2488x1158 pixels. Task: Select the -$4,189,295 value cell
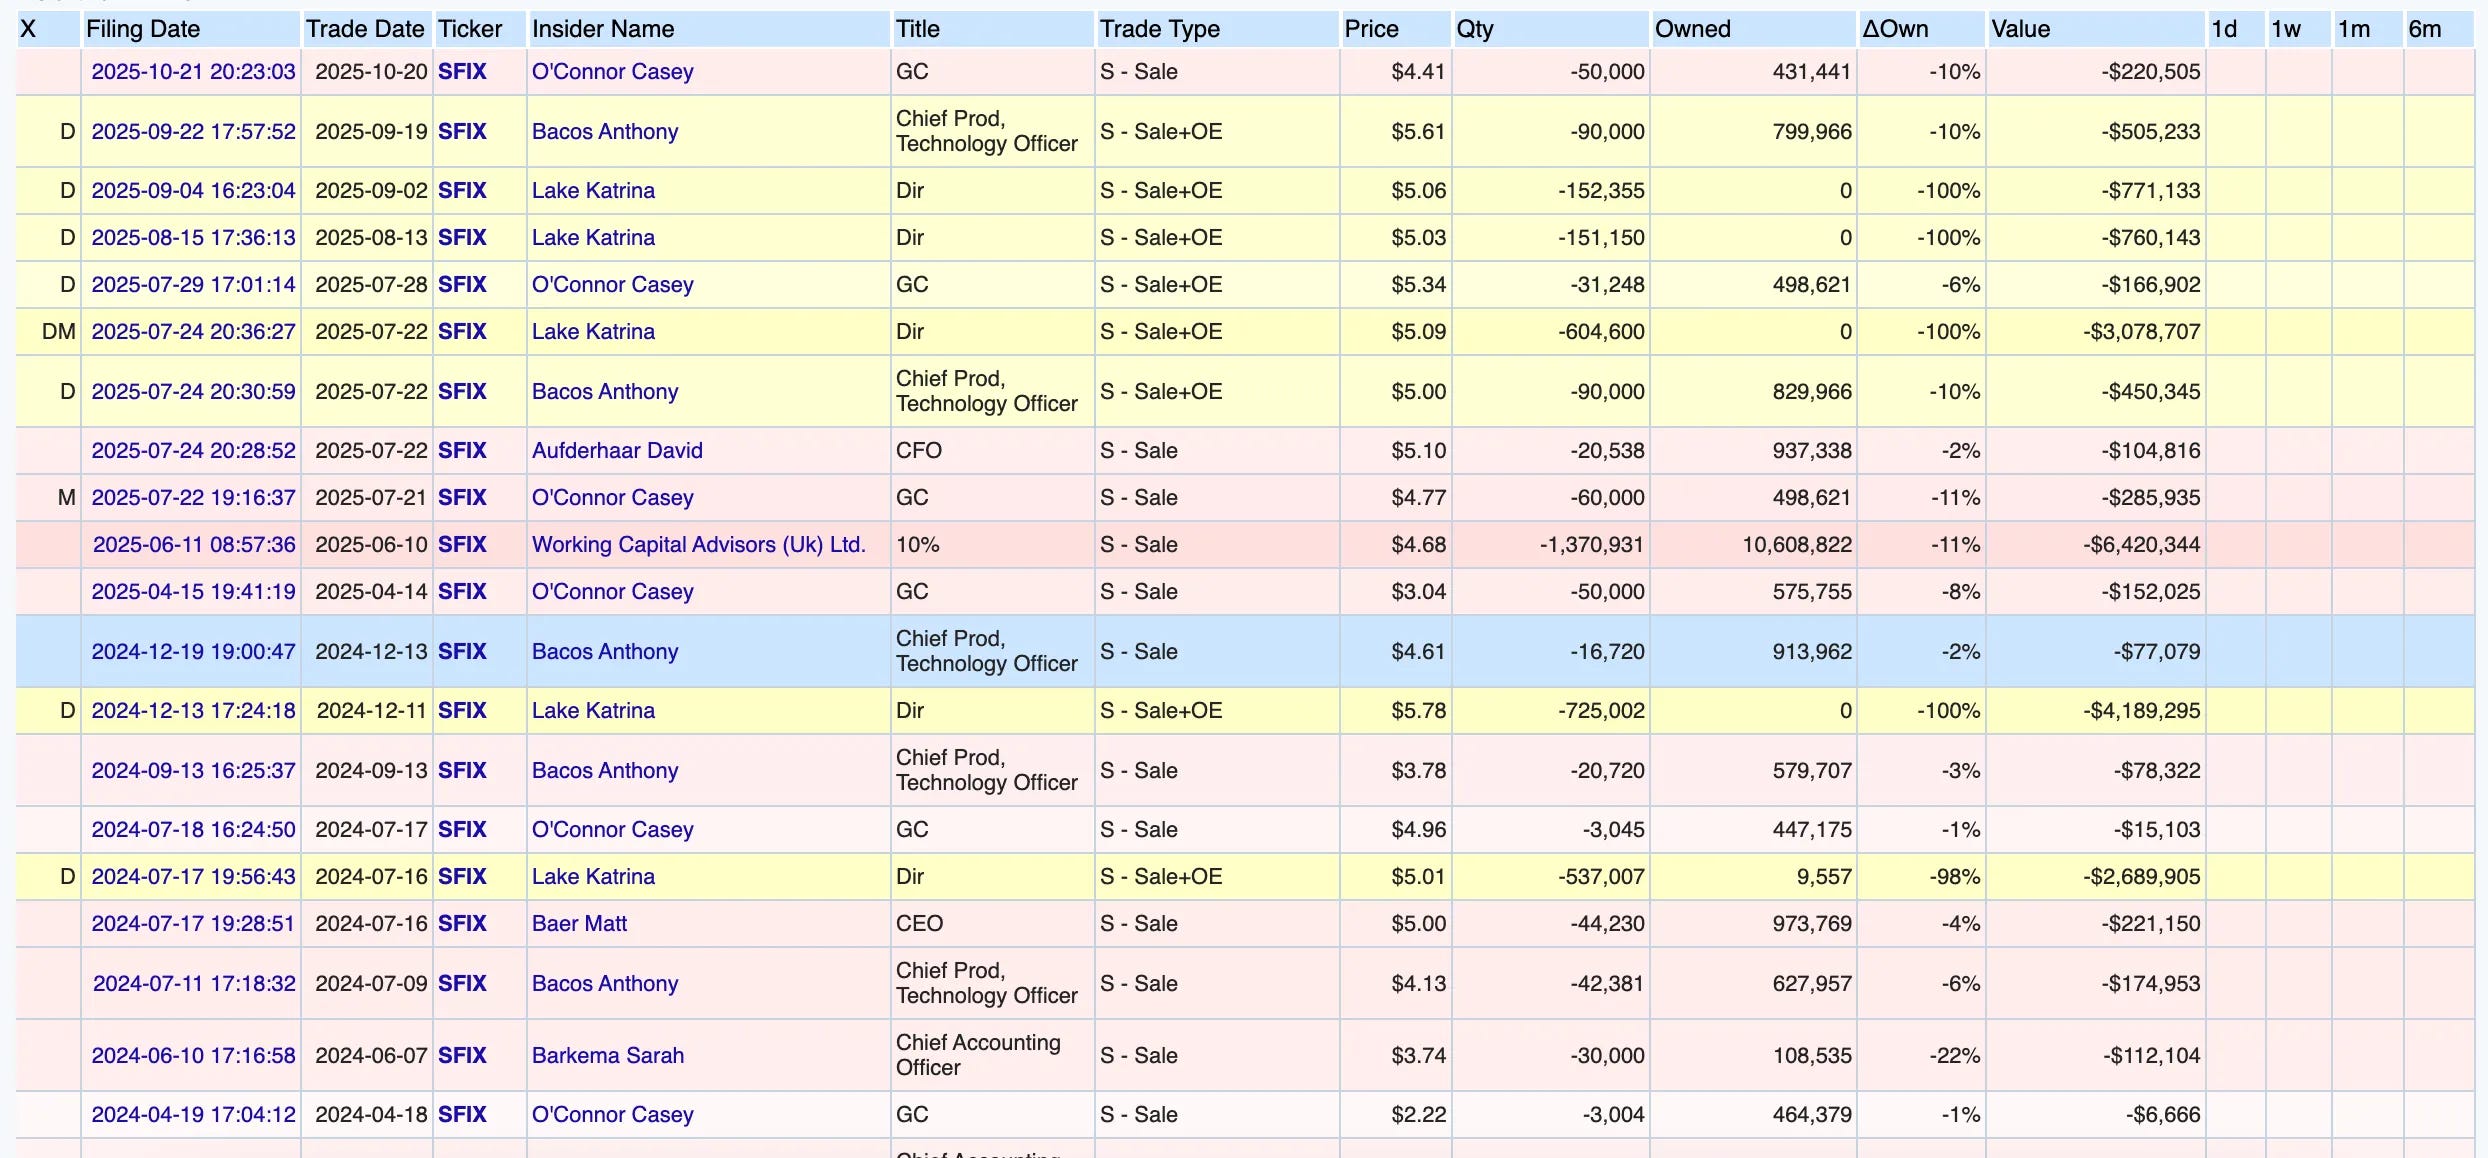pos(2096,711)
